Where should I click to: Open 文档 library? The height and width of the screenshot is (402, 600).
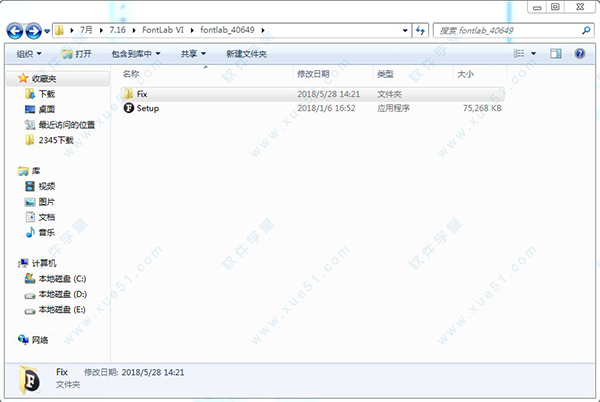tap(47, 217)
